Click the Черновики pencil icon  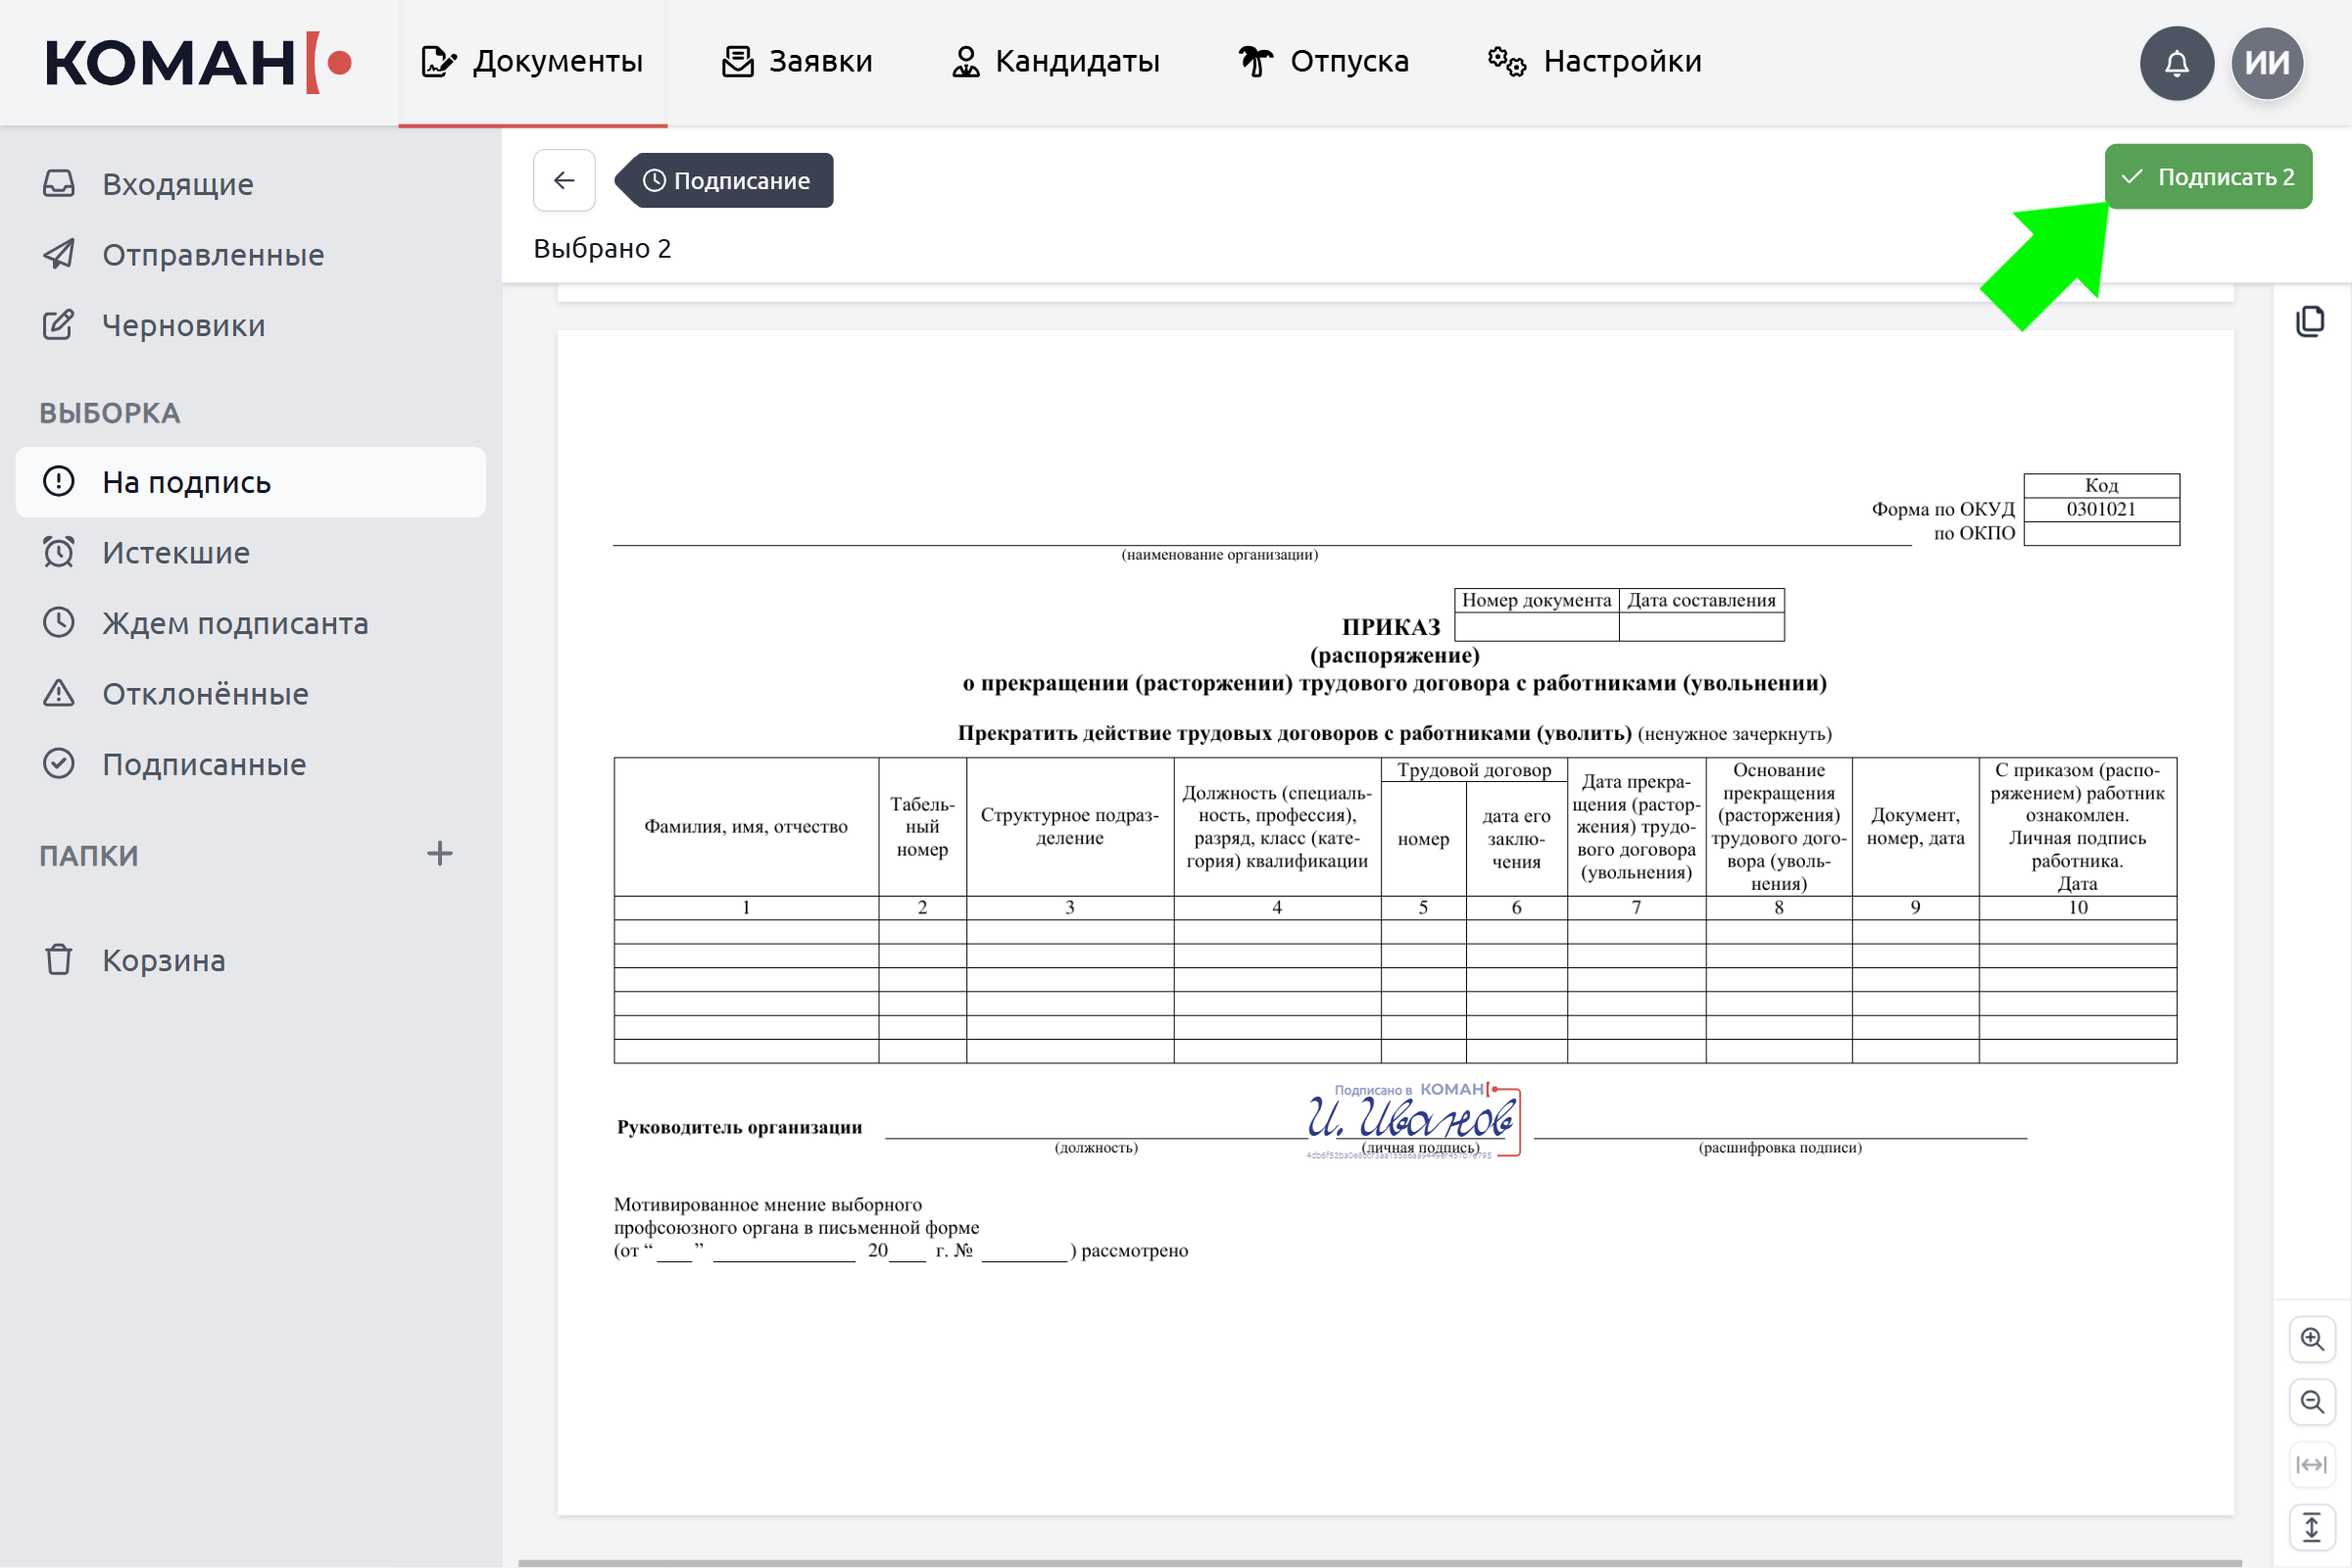[x=59, y=325]
